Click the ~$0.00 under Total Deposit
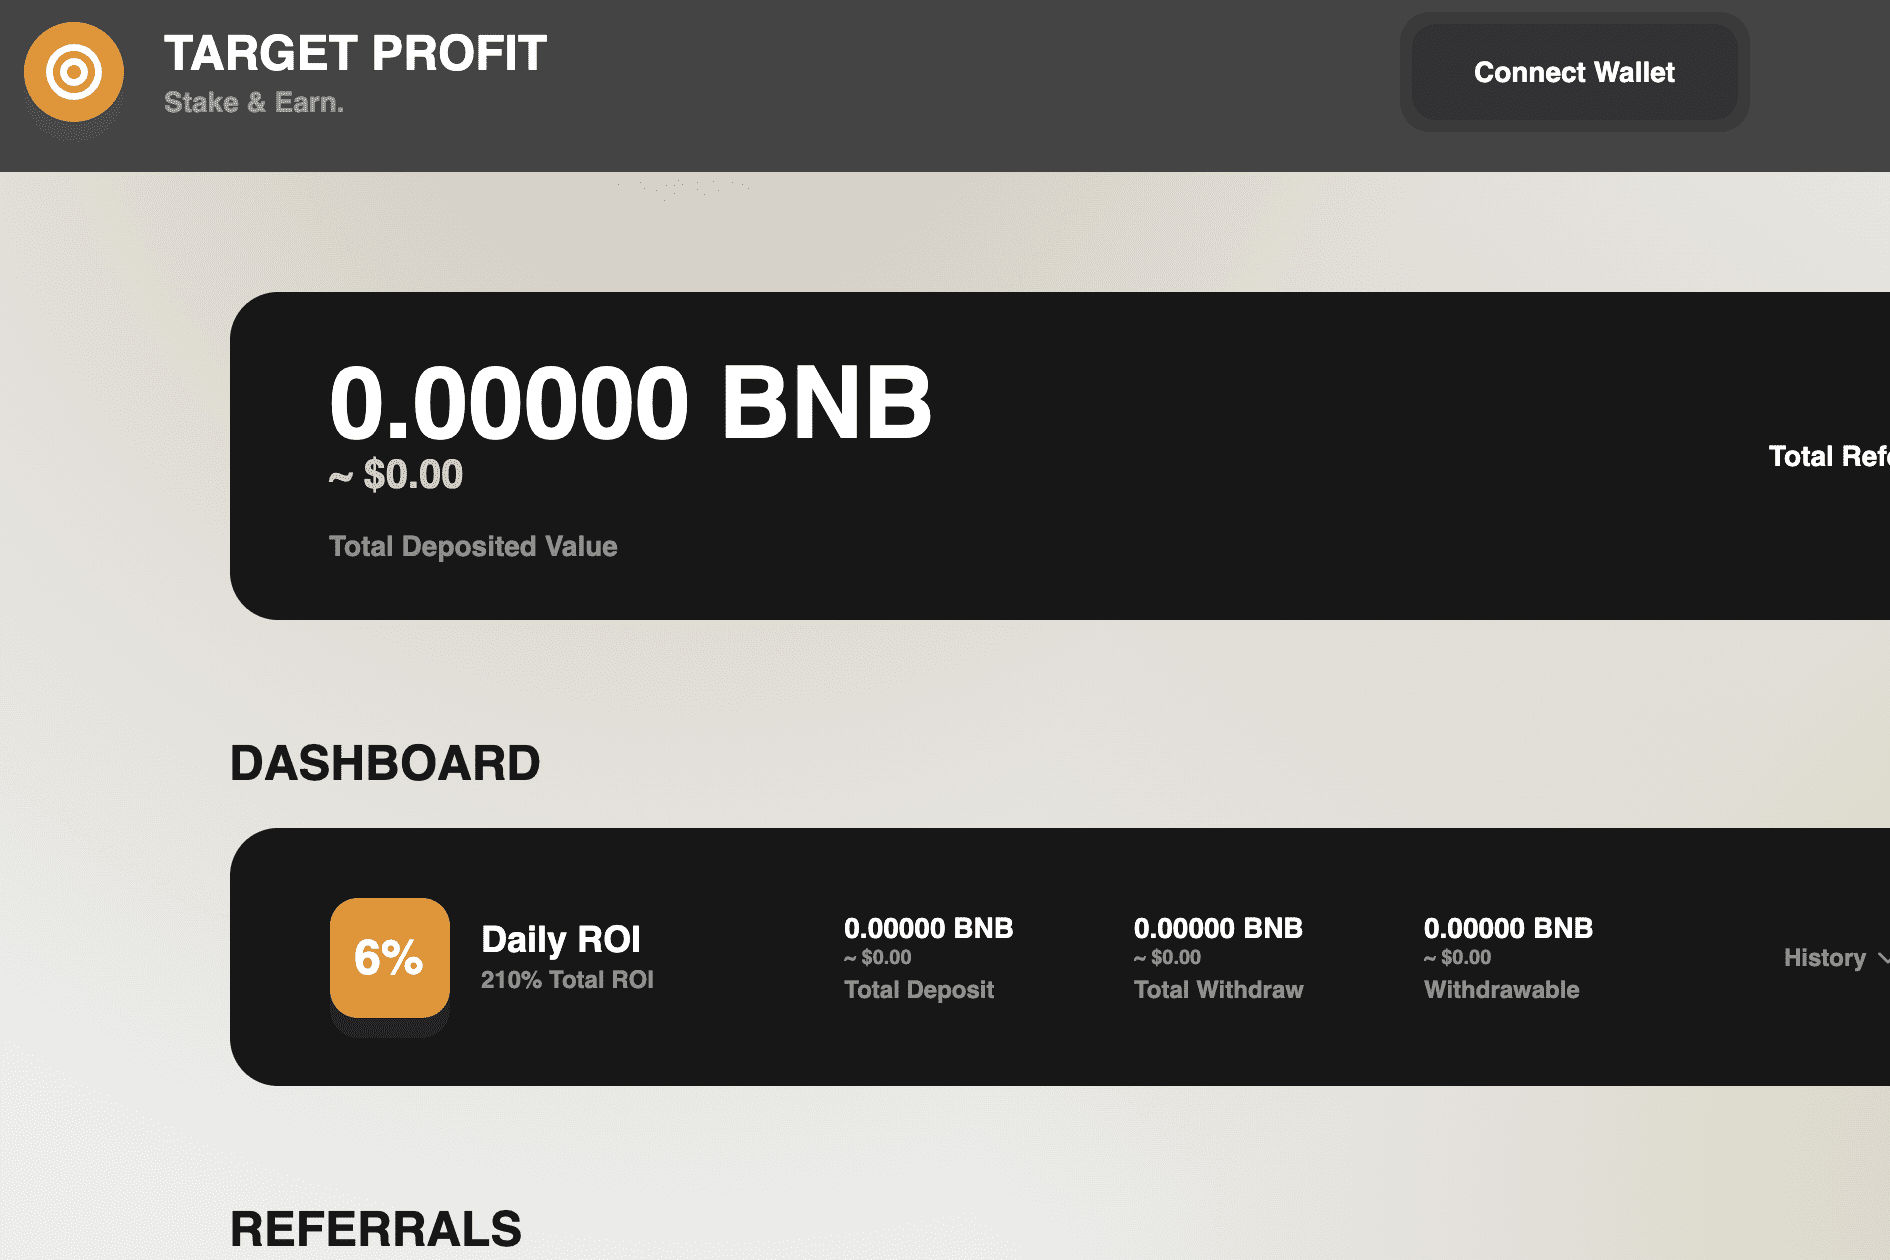Viewport: 1890px width, 1260px height. [876, 957]
